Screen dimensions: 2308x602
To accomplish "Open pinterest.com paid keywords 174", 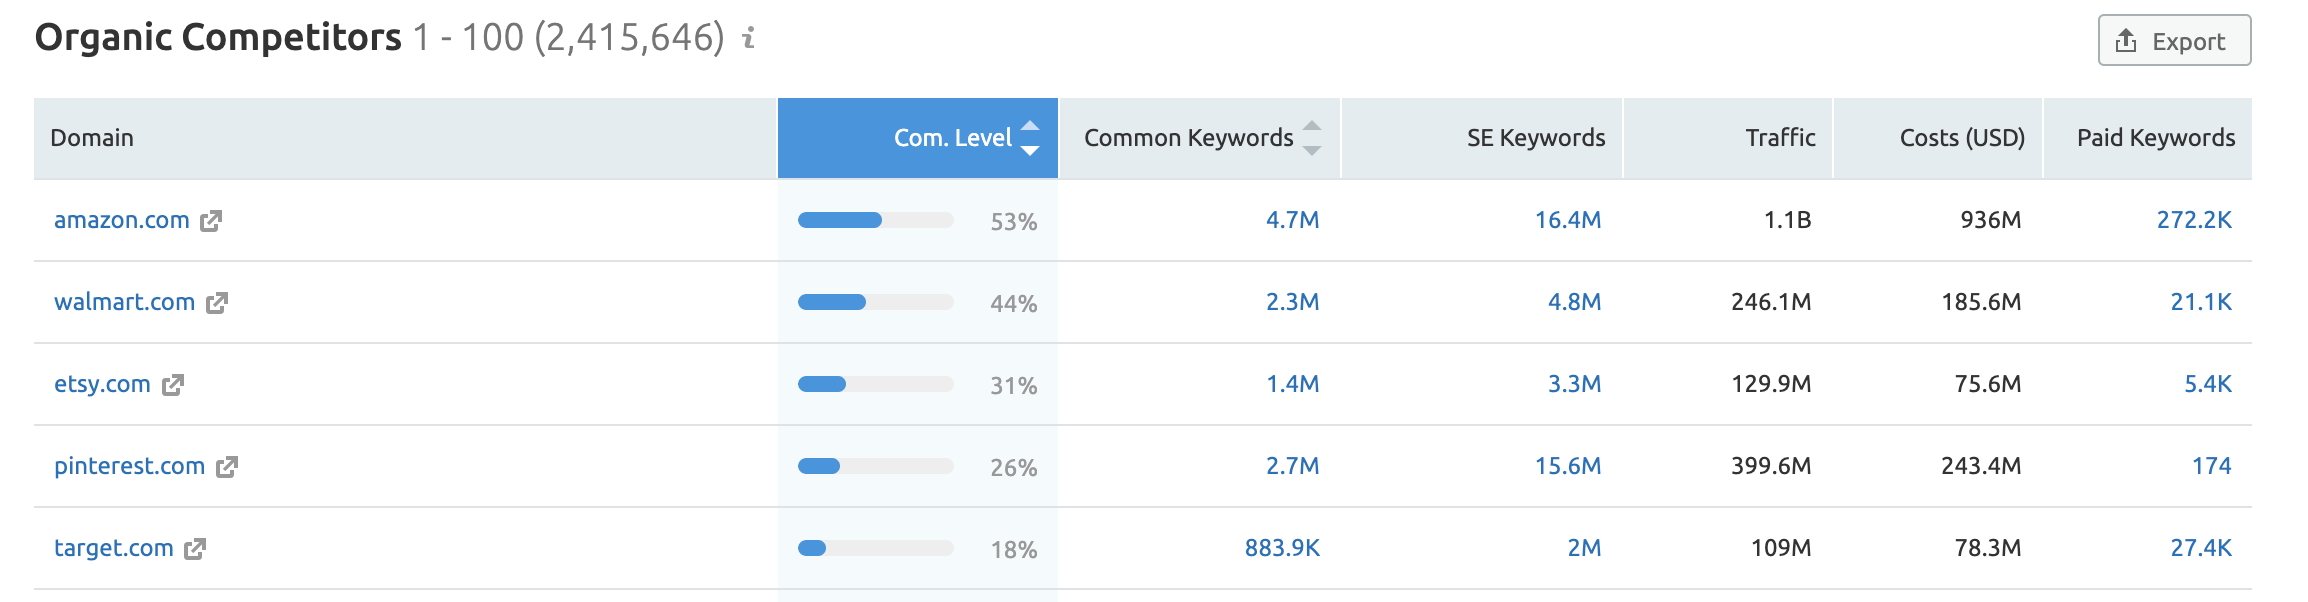I will point(2212,466).
